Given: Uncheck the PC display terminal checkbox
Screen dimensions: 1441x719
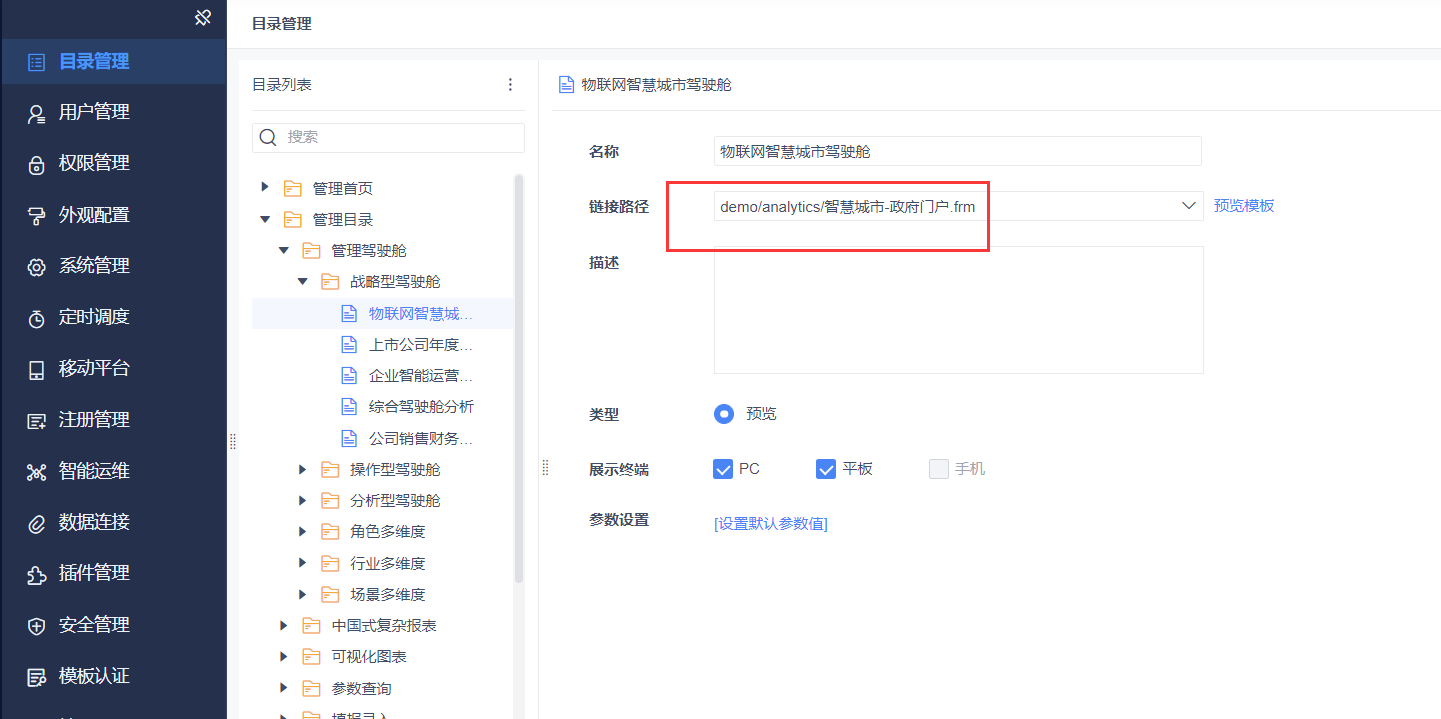Looking at the screenshot, I should point(723,469).
